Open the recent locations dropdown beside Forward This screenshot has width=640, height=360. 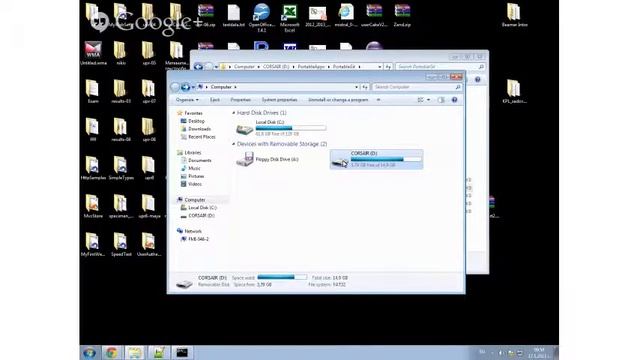point(193,87)
